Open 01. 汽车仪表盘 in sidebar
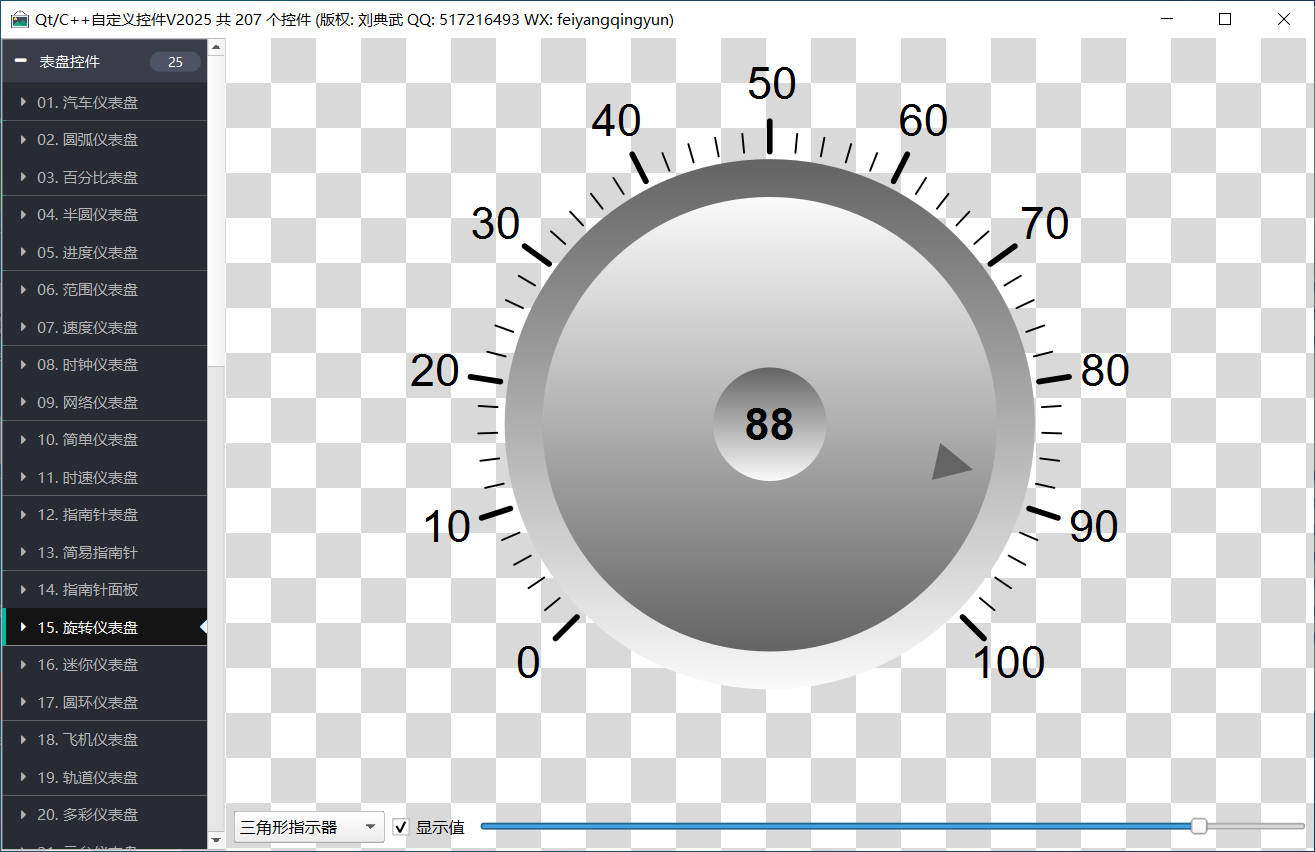 pyautogui.click(x=104, y=102)
